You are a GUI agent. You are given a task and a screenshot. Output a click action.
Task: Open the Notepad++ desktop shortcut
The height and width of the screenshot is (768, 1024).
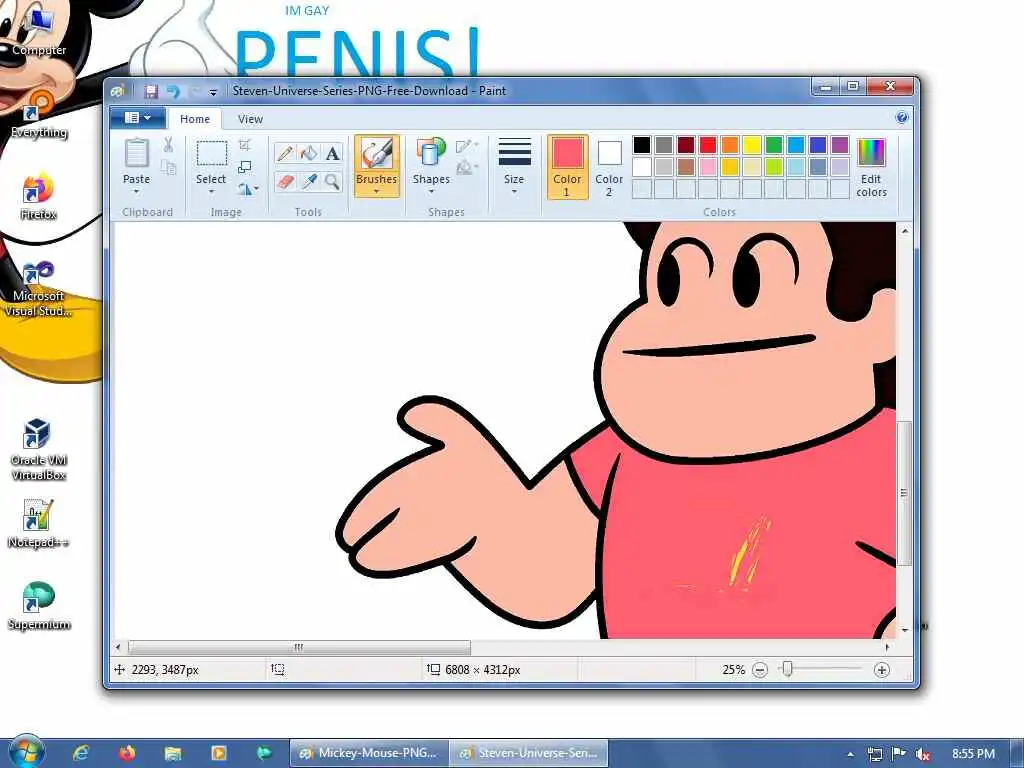coord(39,524)
